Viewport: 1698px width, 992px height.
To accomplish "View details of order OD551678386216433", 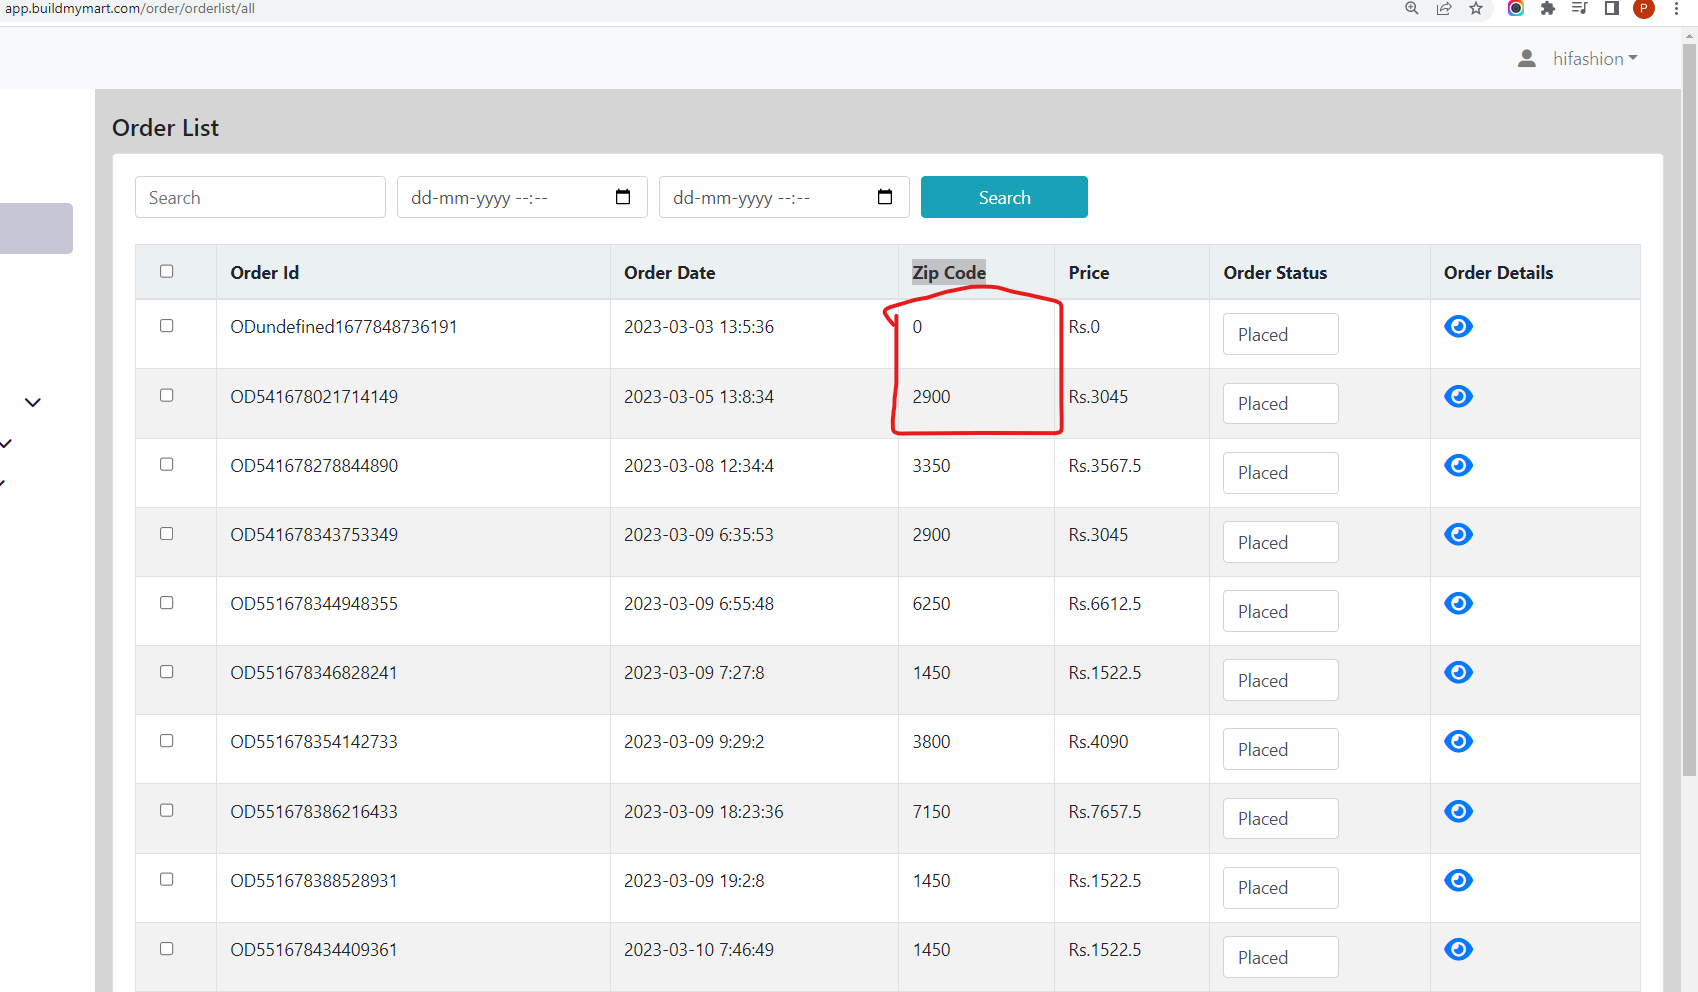I will (x=1458, y=811).
